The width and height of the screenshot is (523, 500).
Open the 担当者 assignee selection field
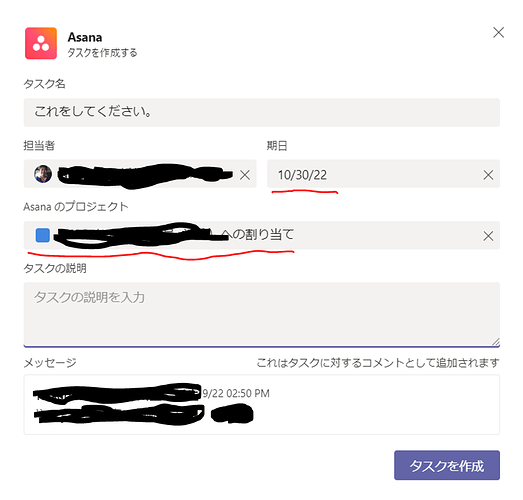(x=140, y=173)
